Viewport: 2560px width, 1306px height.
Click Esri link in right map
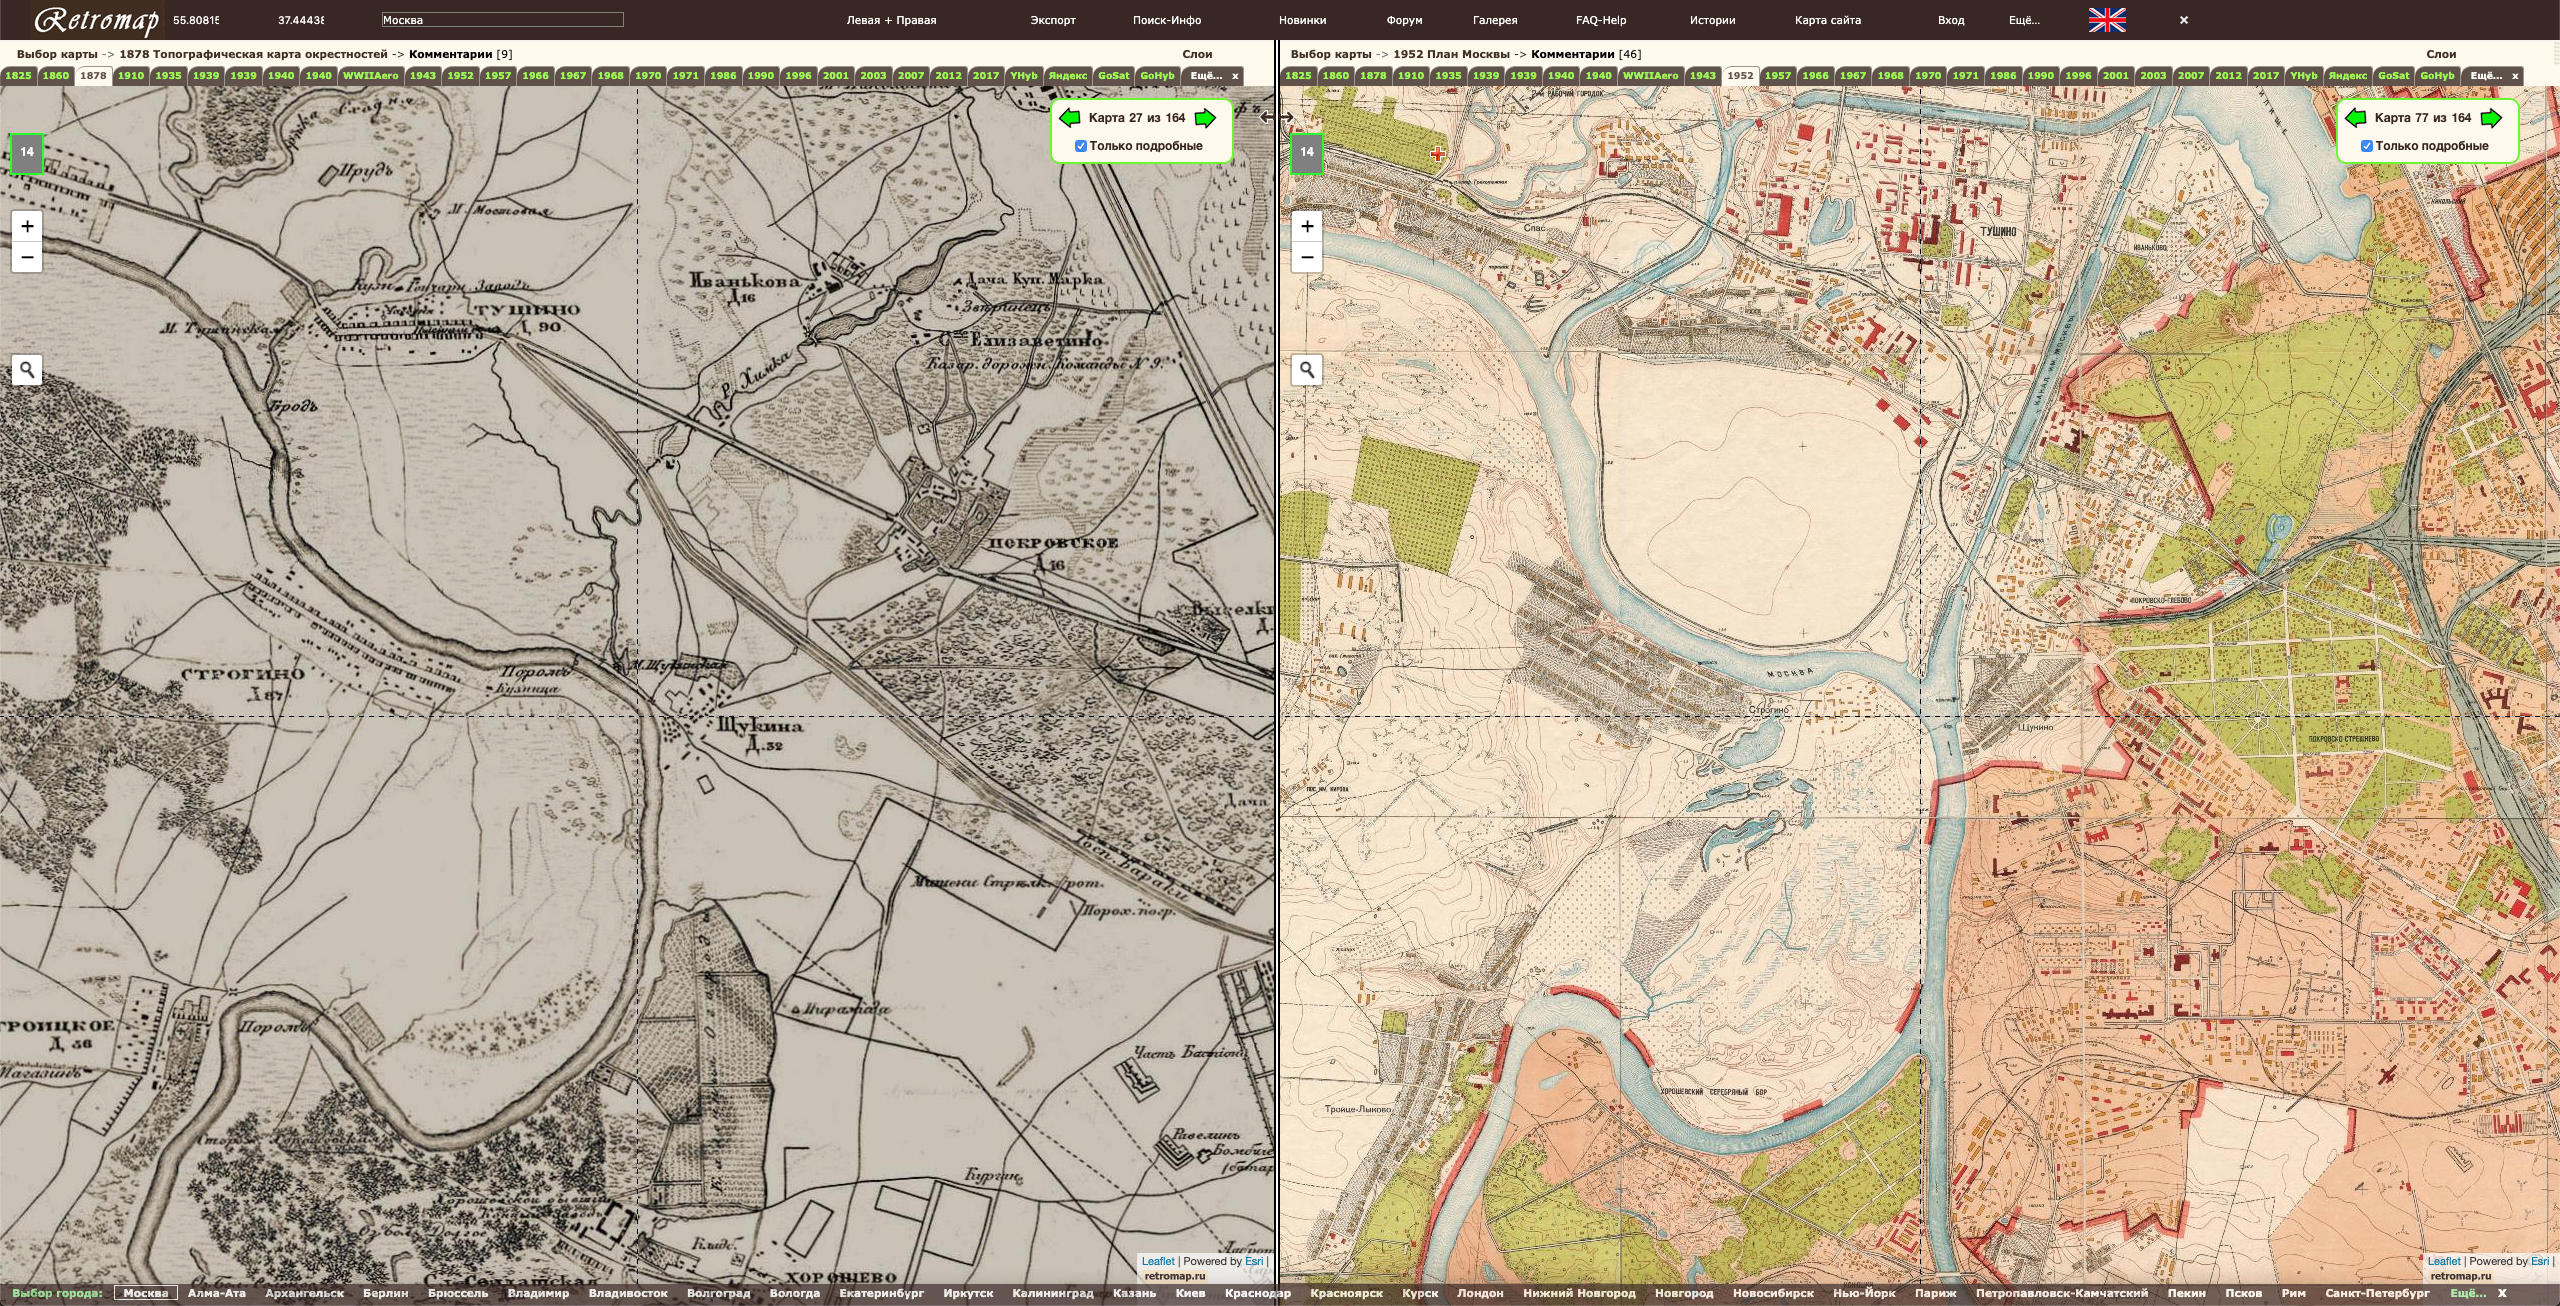click(x=2540, y=1261)
